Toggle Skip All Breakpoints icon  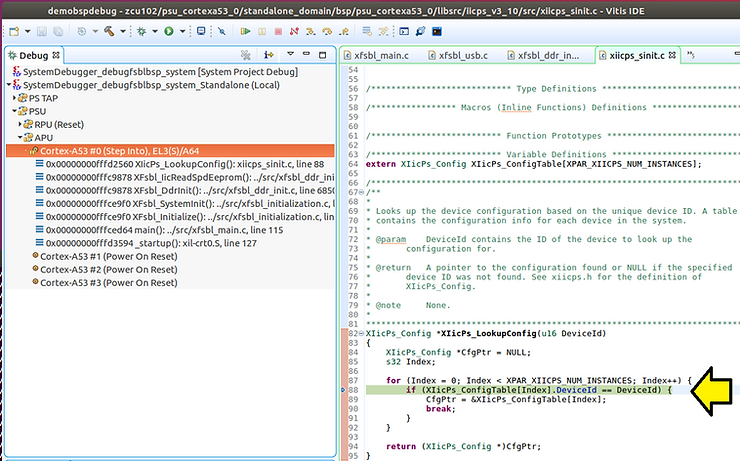click(221, 31)
